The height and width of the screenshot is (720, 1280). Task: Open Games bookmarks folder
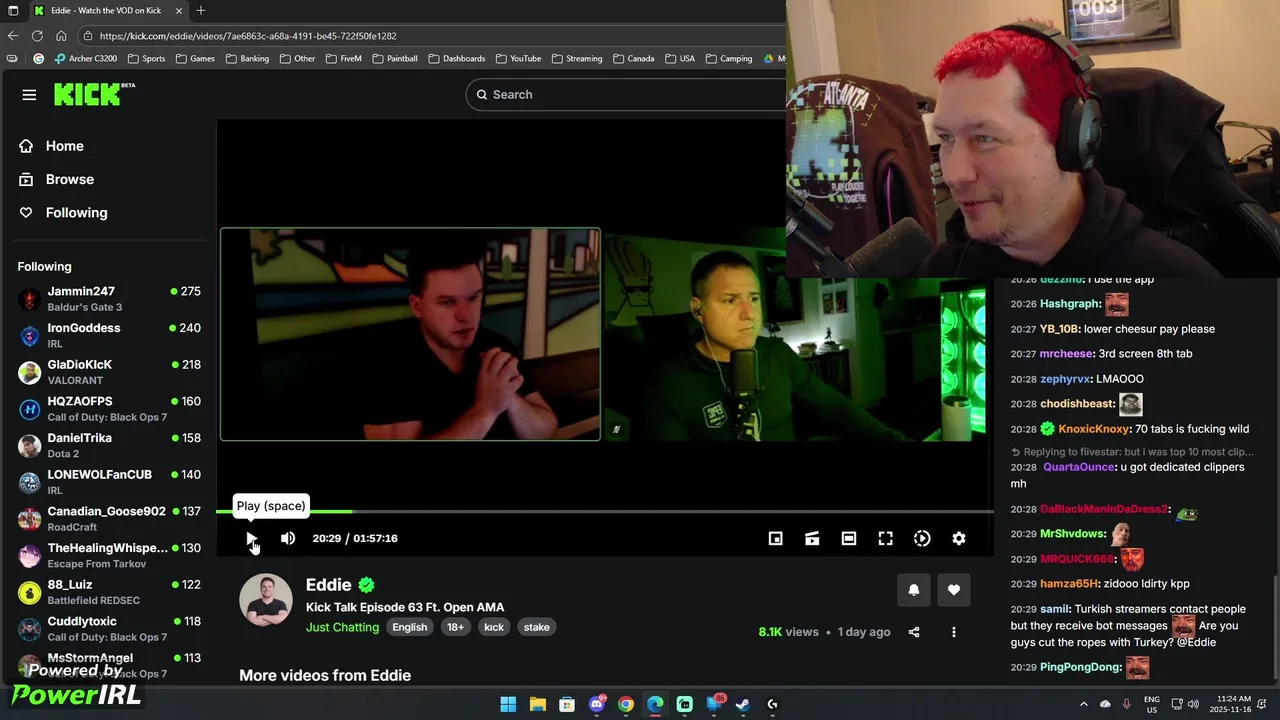click(195, 59)
